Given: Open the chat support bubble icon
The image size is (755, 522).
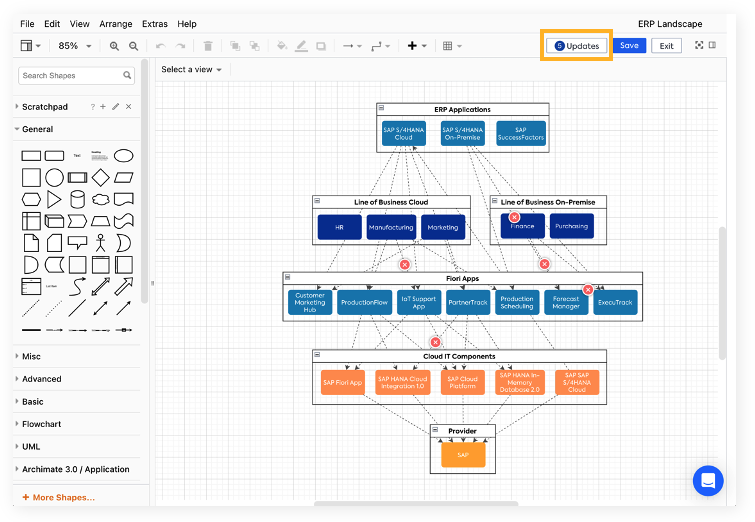Looking at the screenshot, I should pyautogui.click(x=708, y=481).
